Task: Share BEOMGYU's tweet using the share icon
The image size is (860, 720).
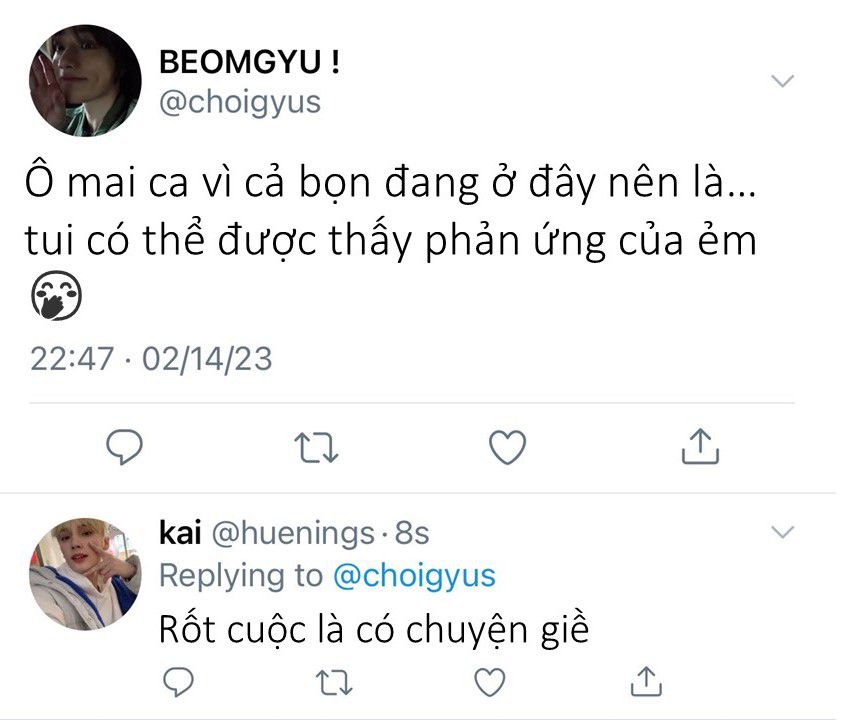Action: point(700,446)
